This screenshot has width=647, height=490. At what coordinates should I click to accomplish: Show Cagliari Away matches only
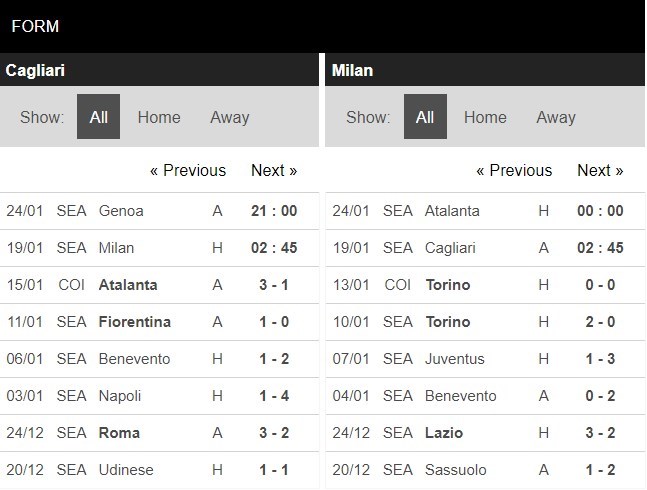click(x=230, y=117)
